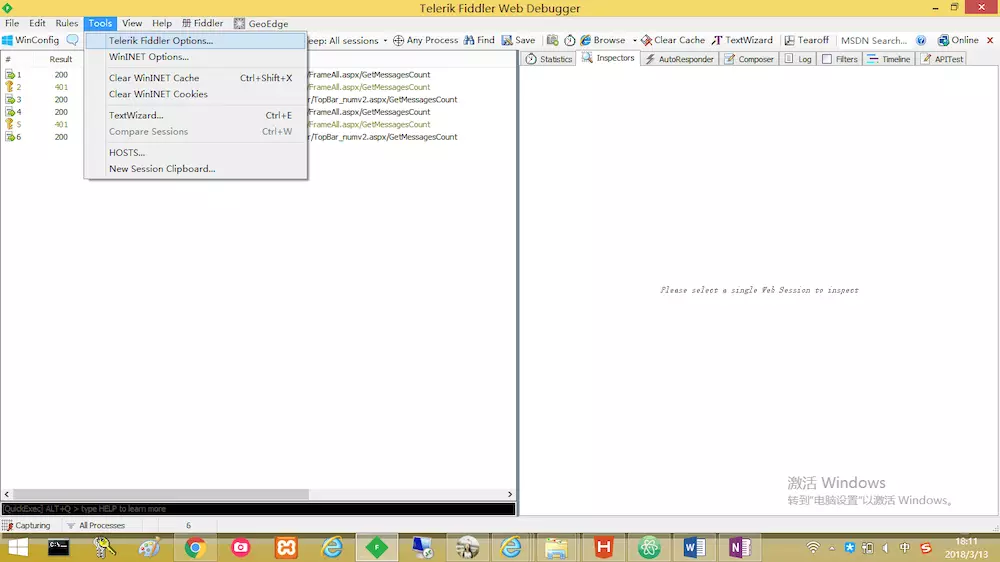This screenshot has width=1000, height=562.
Task: Open the Windows Start button
Action: click(x=18, y=547)
